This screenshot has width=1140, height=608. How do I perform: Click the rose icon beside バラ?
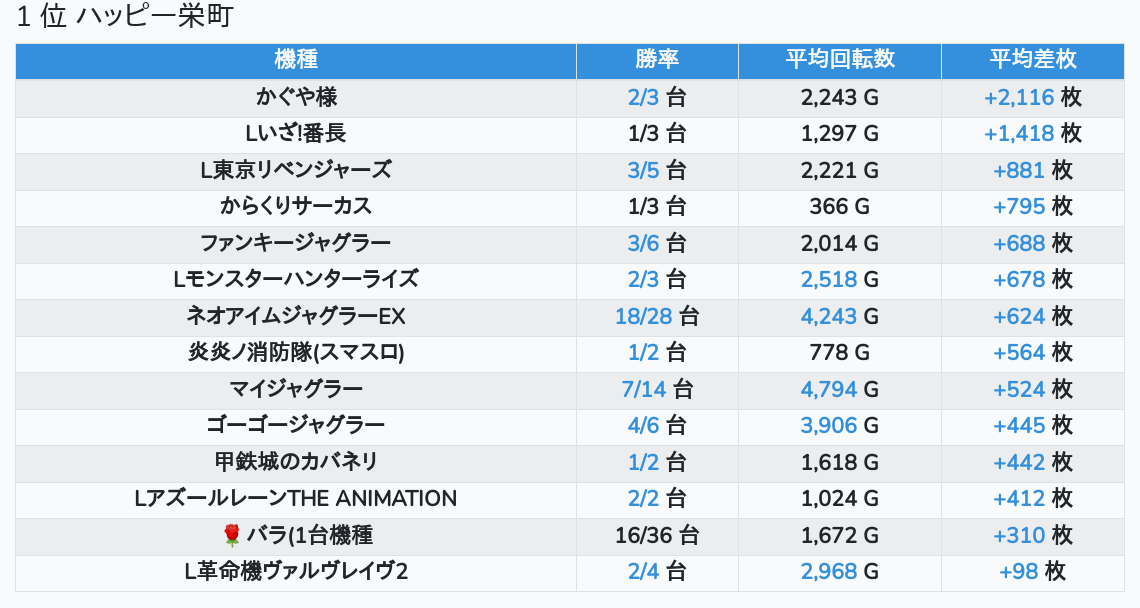pyautogui.click(x=231, y=535)
